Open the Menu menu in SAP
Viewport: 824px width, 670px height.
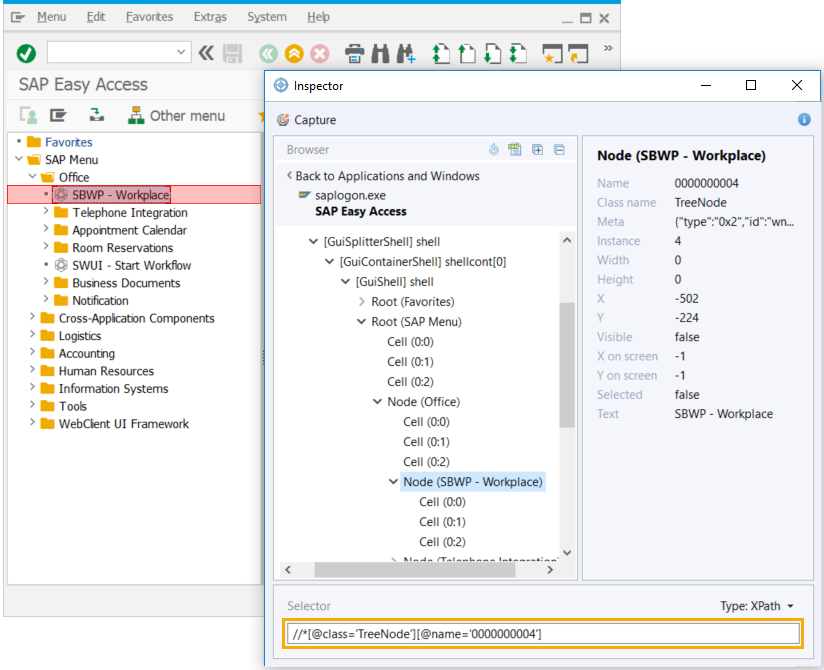coord(52,17)
